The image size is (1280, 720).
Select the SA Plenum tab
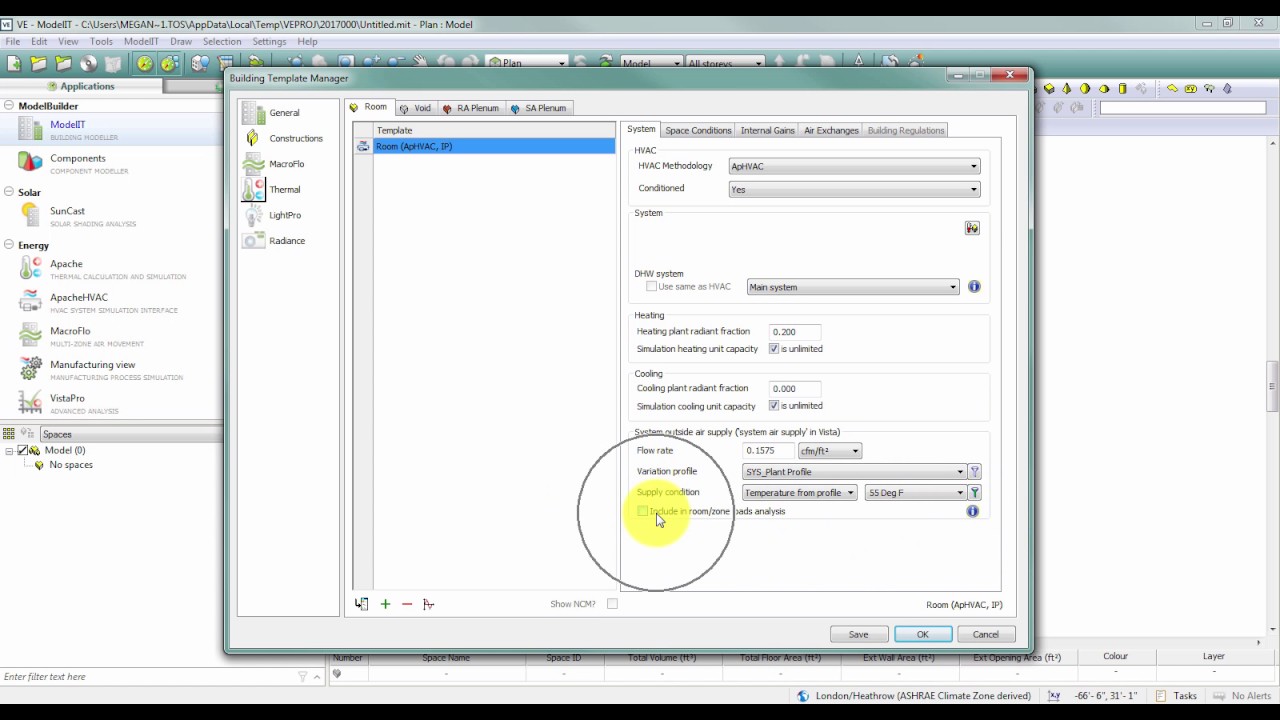(538, 108)
